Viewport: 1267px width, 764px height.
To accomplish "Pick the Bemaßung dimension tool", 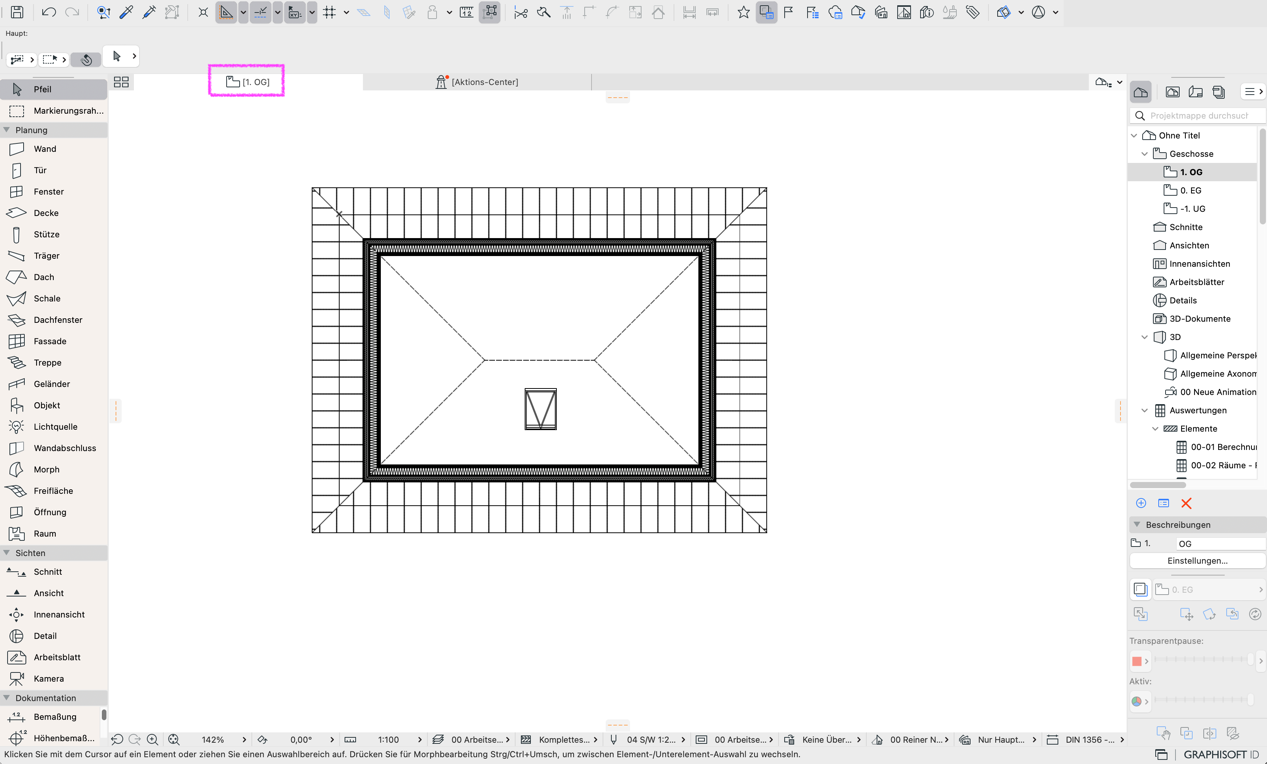I will coord(53,717).
